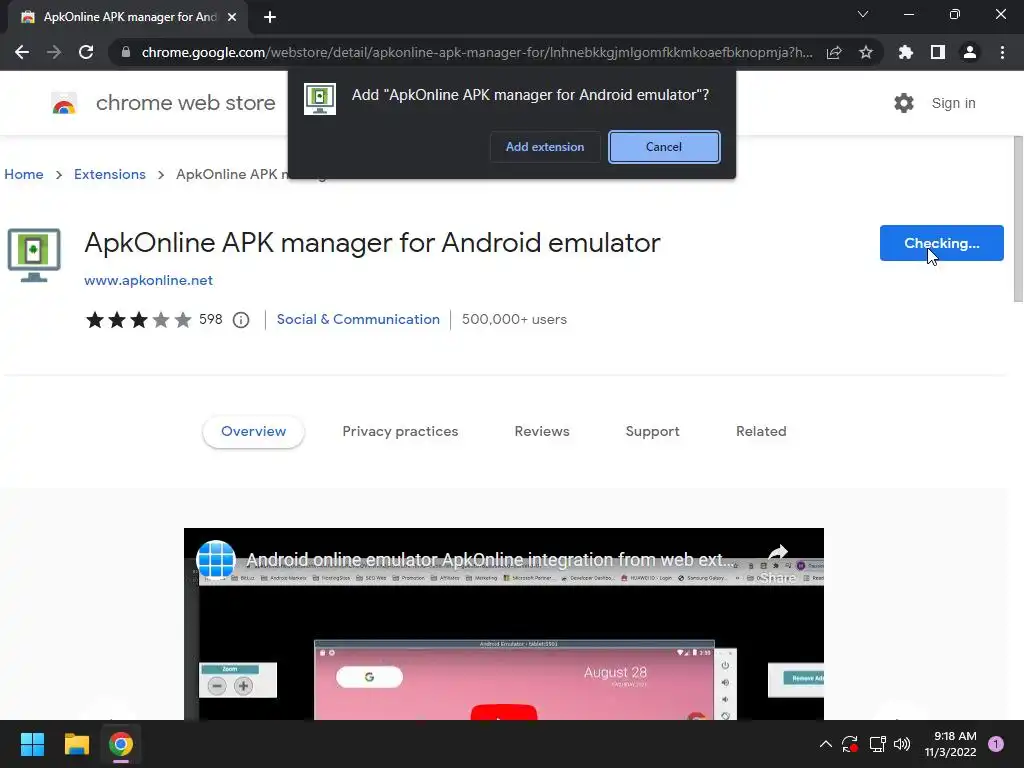The width and height of the screenshot is (1024, 768).
Task: Click Sign in
Action: click(953, 103)
